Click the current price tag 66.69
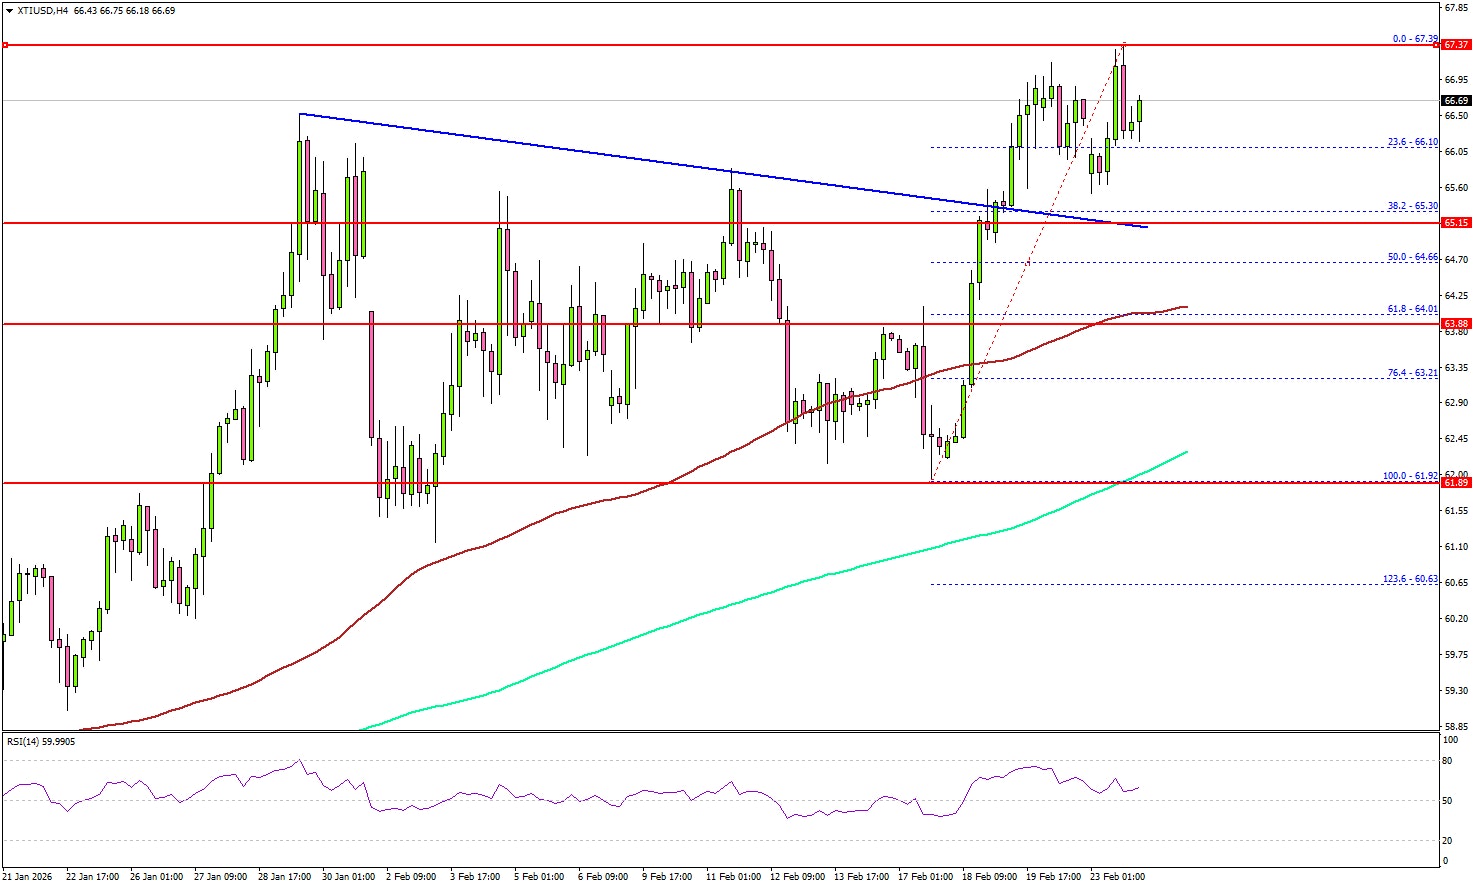The width and height of the screenshot is (1479, 888). click(x=1456, y=101)
